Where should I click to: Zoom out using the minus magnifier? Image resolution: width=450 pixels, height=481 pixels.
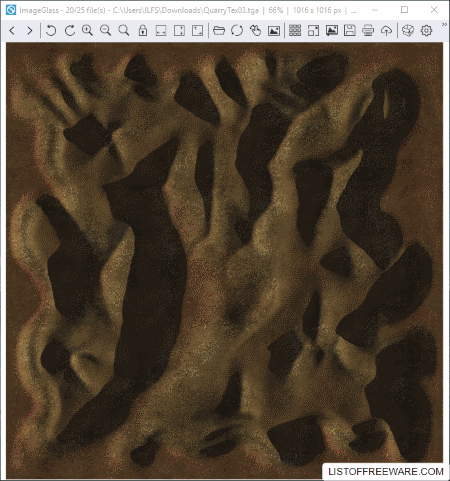(106, 31)
